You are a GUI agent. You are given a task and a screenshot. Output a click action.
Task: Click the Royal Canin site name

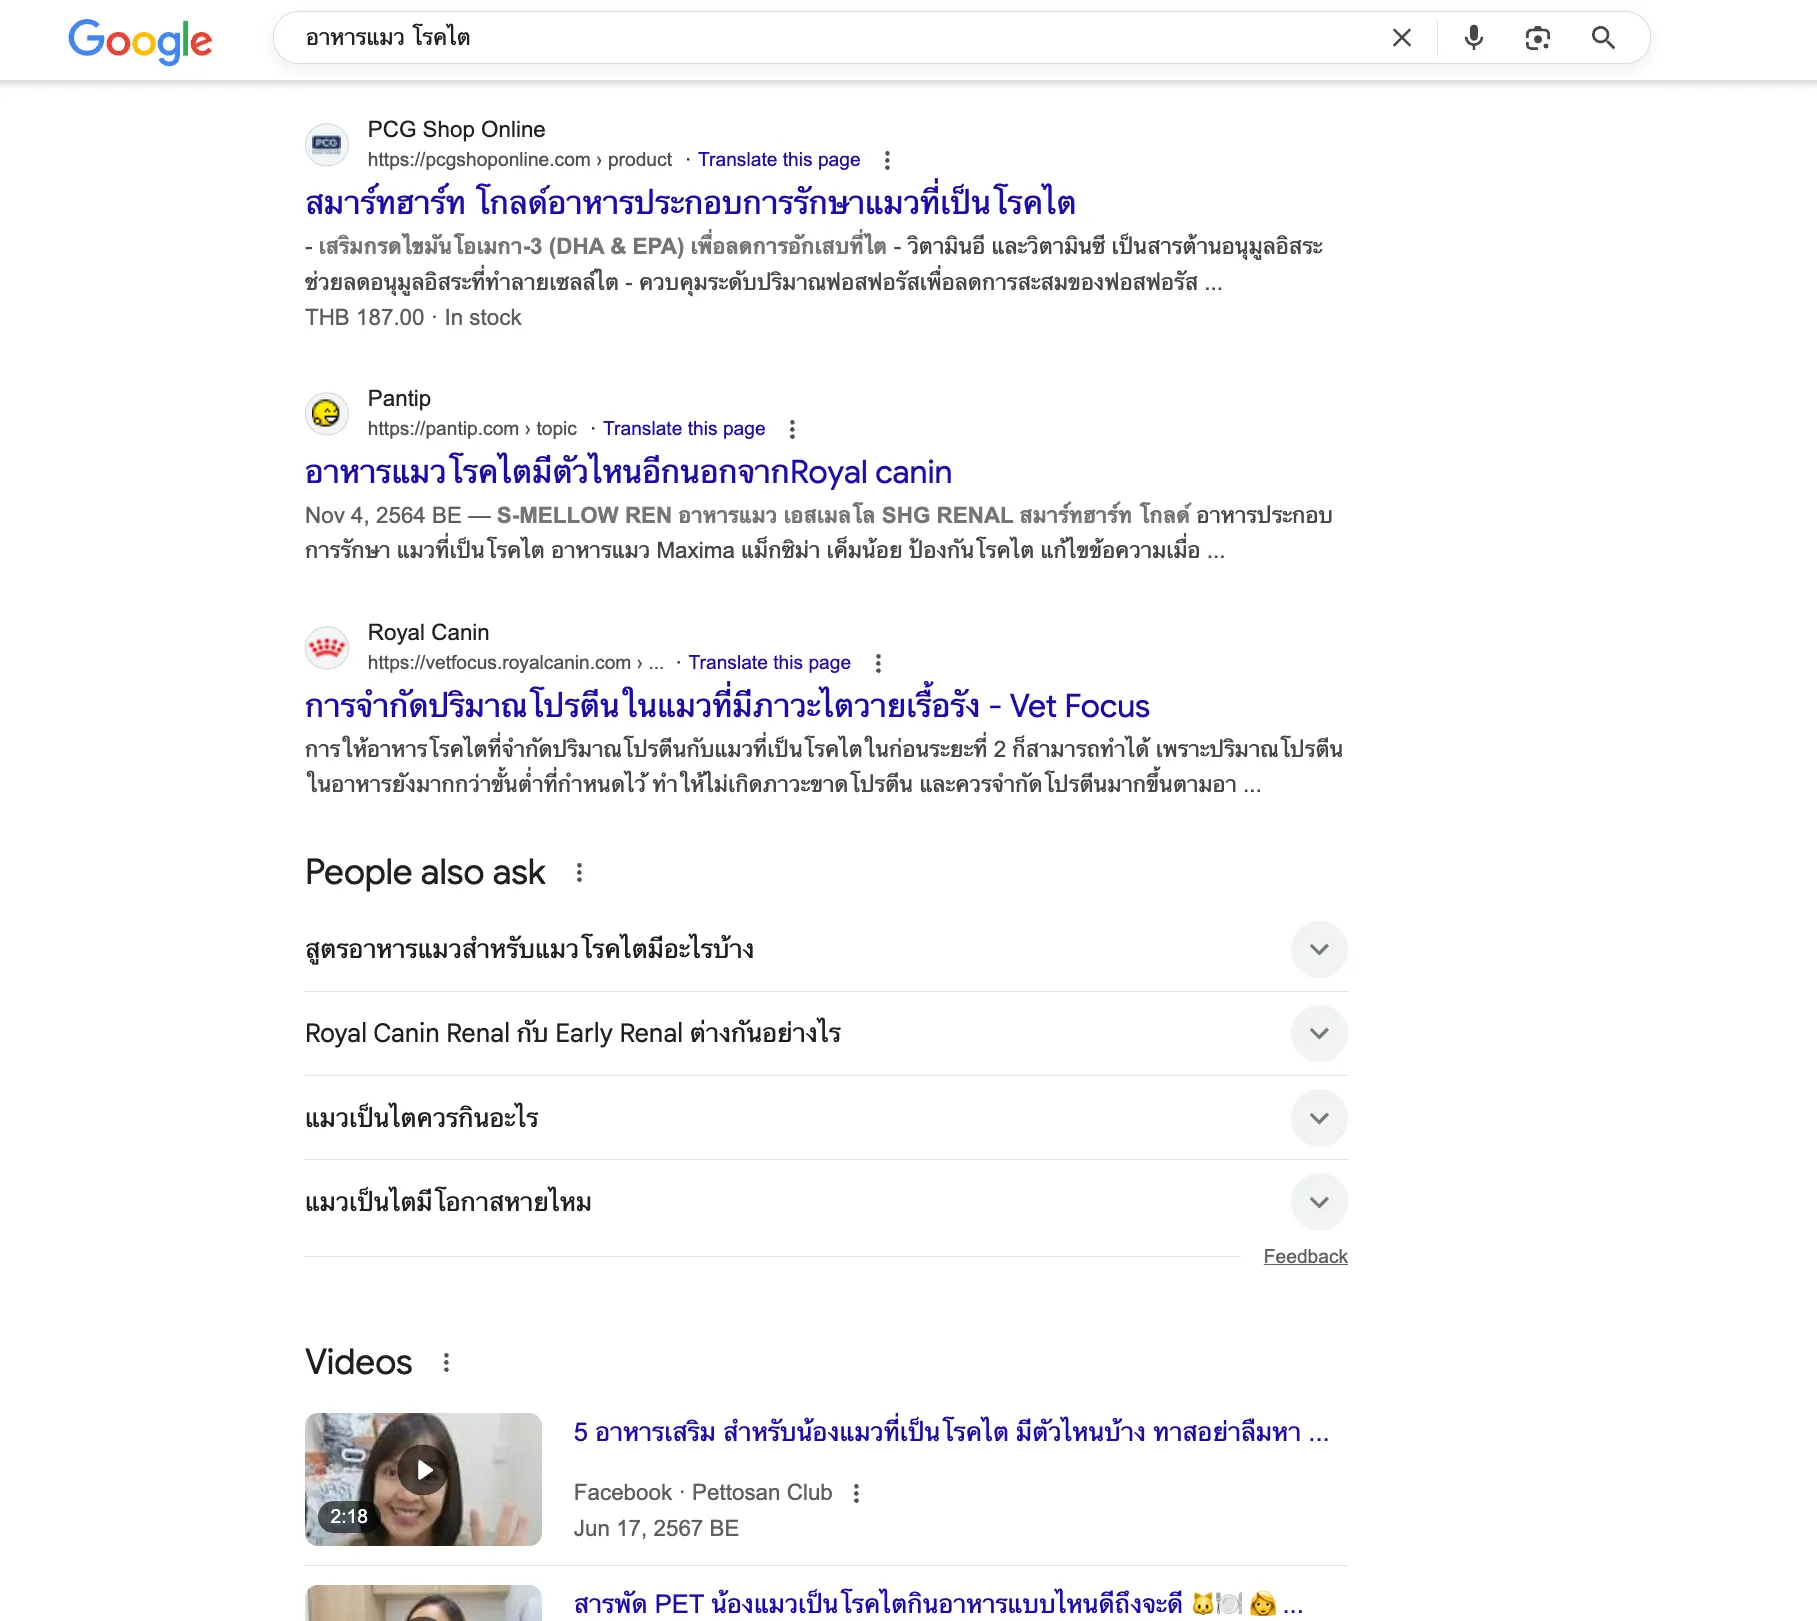click(428, 633)
